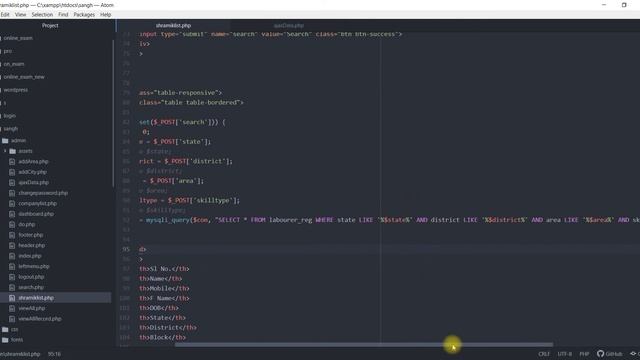Switch to the shramiklist.php editor tab
This screenshot has height=360, width=640.
pyautogui.click(x=173, y=25)
